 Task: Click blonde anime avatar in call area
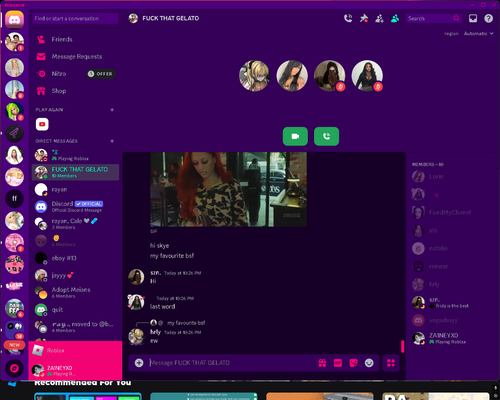point(254,76)
